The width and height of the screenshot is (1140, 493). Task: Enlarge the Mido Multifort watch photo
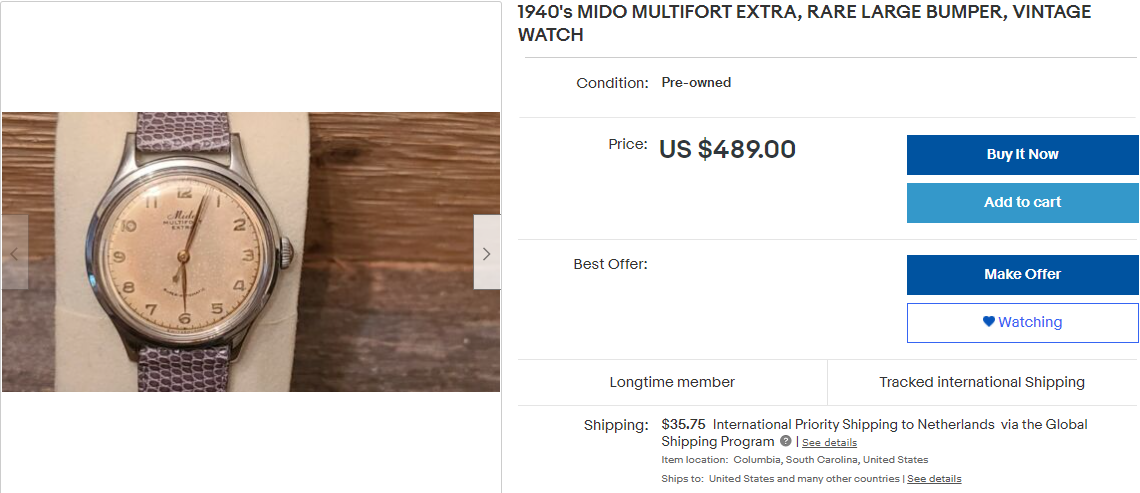[x=250, y=252]
